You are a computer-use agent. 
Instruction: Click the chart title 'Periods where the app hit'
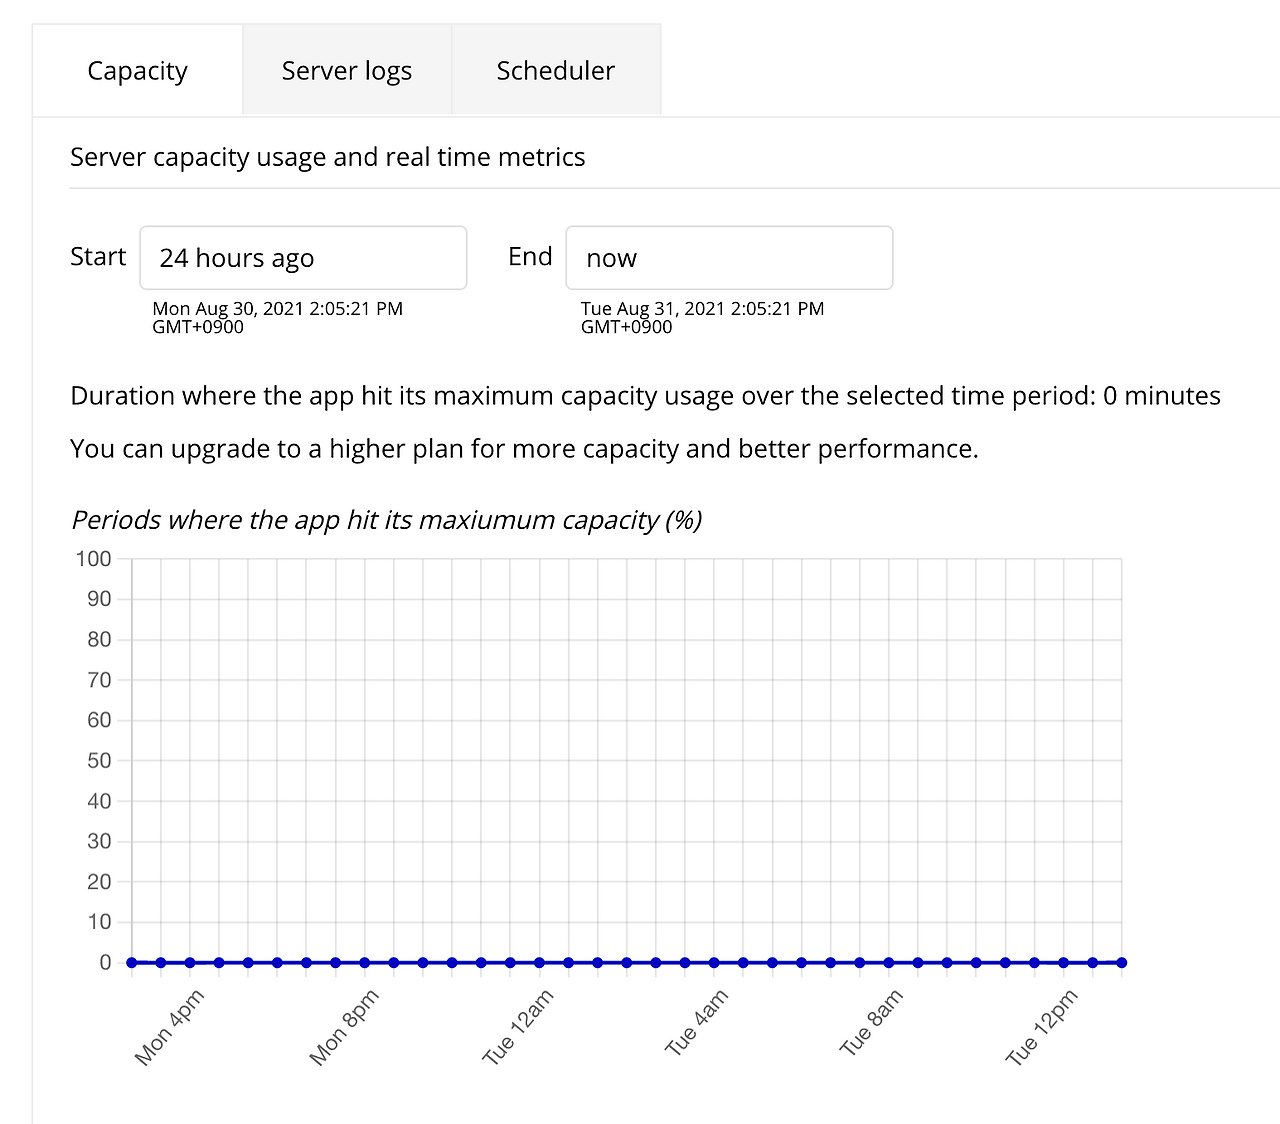click(x=387, y=520)
